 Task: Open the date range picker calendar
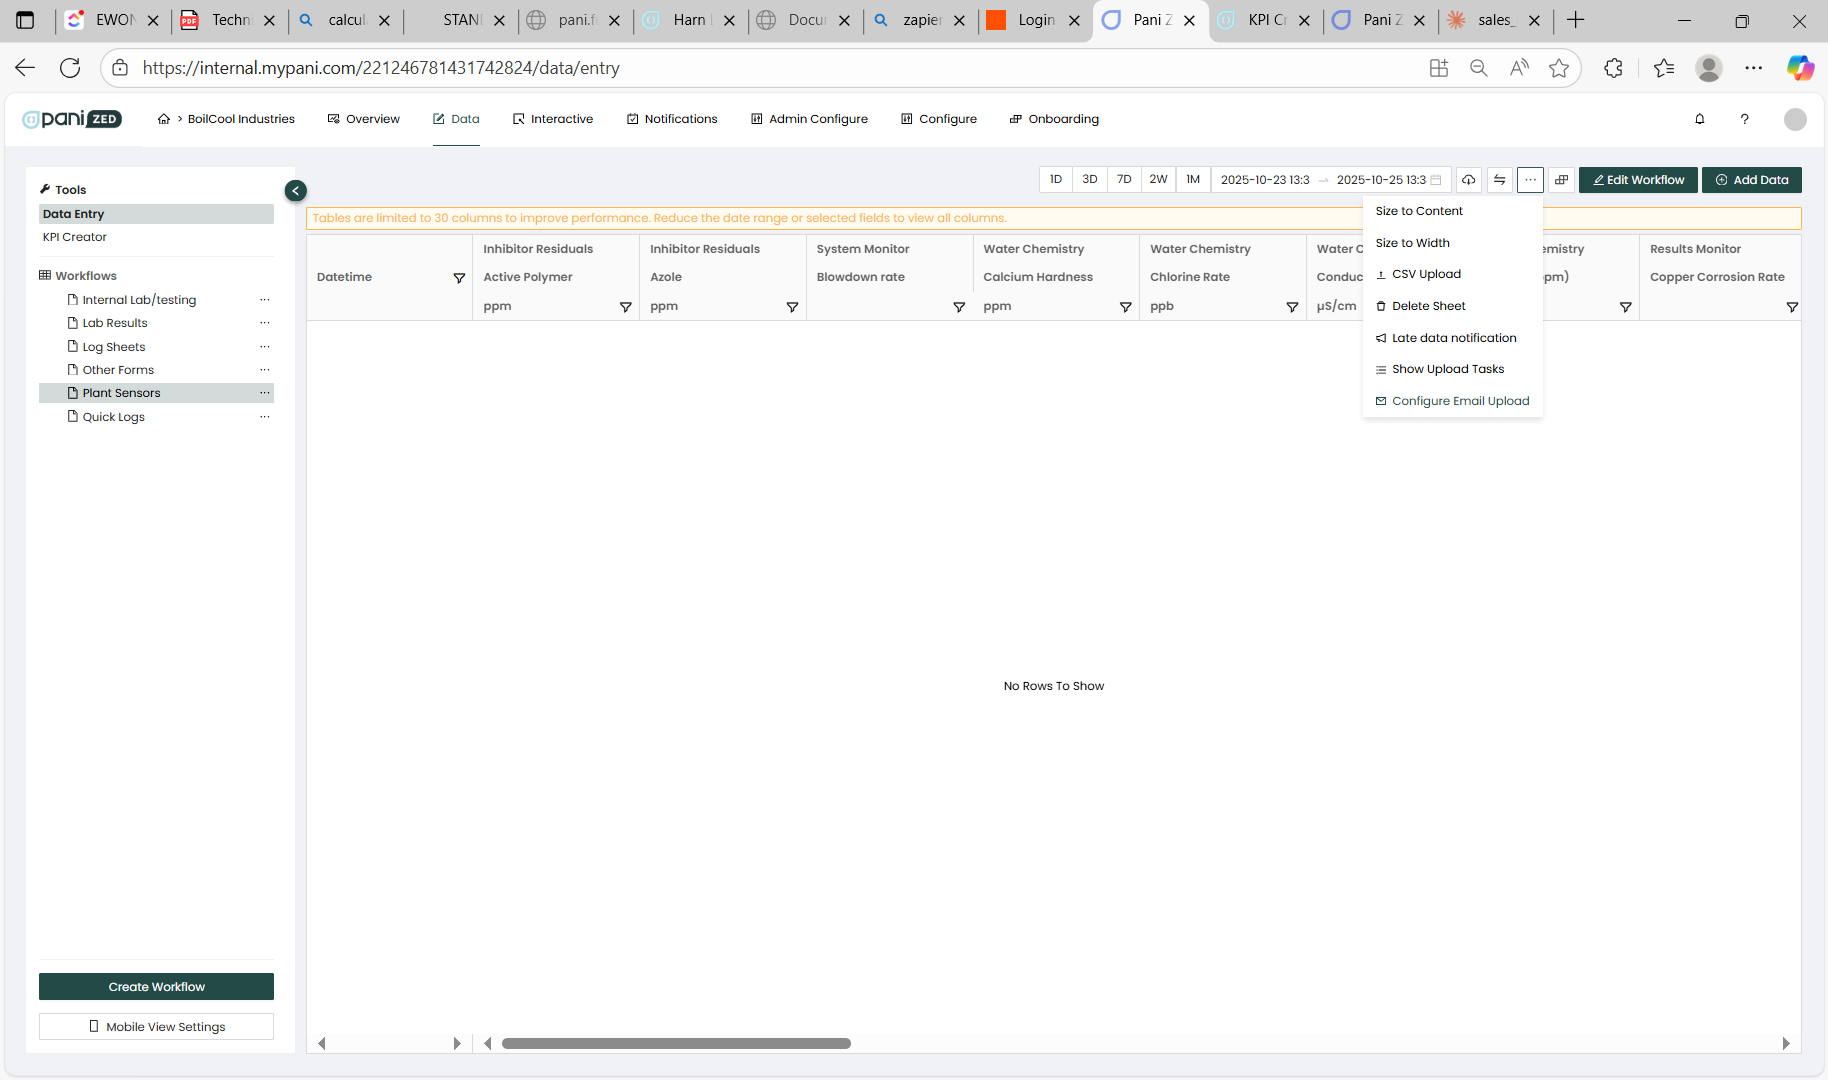[1436, 180]
